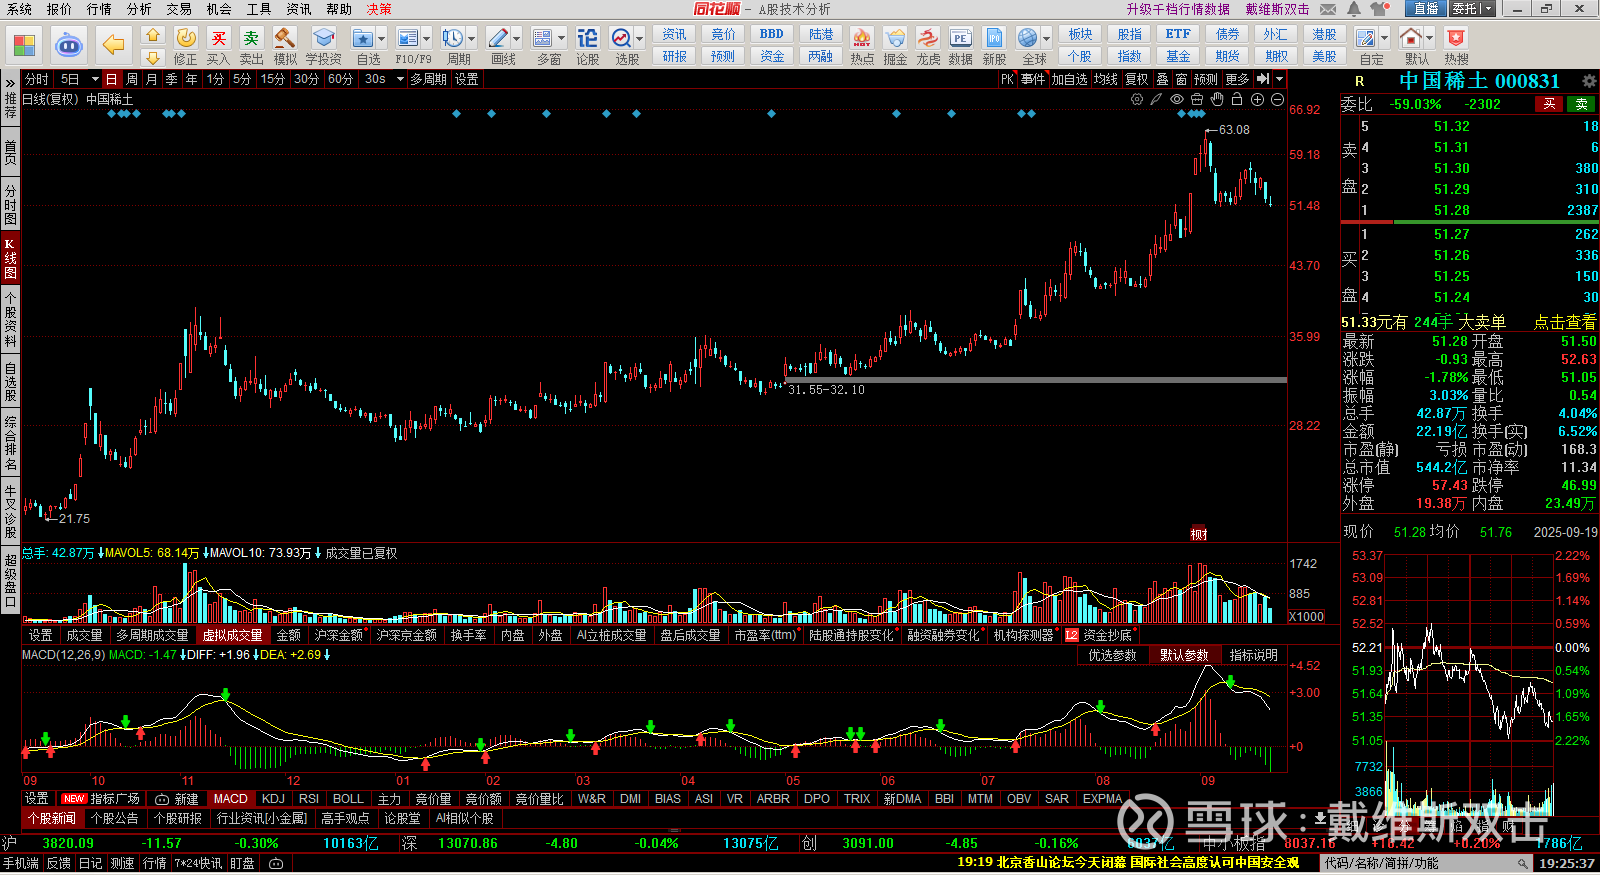Toggle 事件 events display

[1033, 79]
